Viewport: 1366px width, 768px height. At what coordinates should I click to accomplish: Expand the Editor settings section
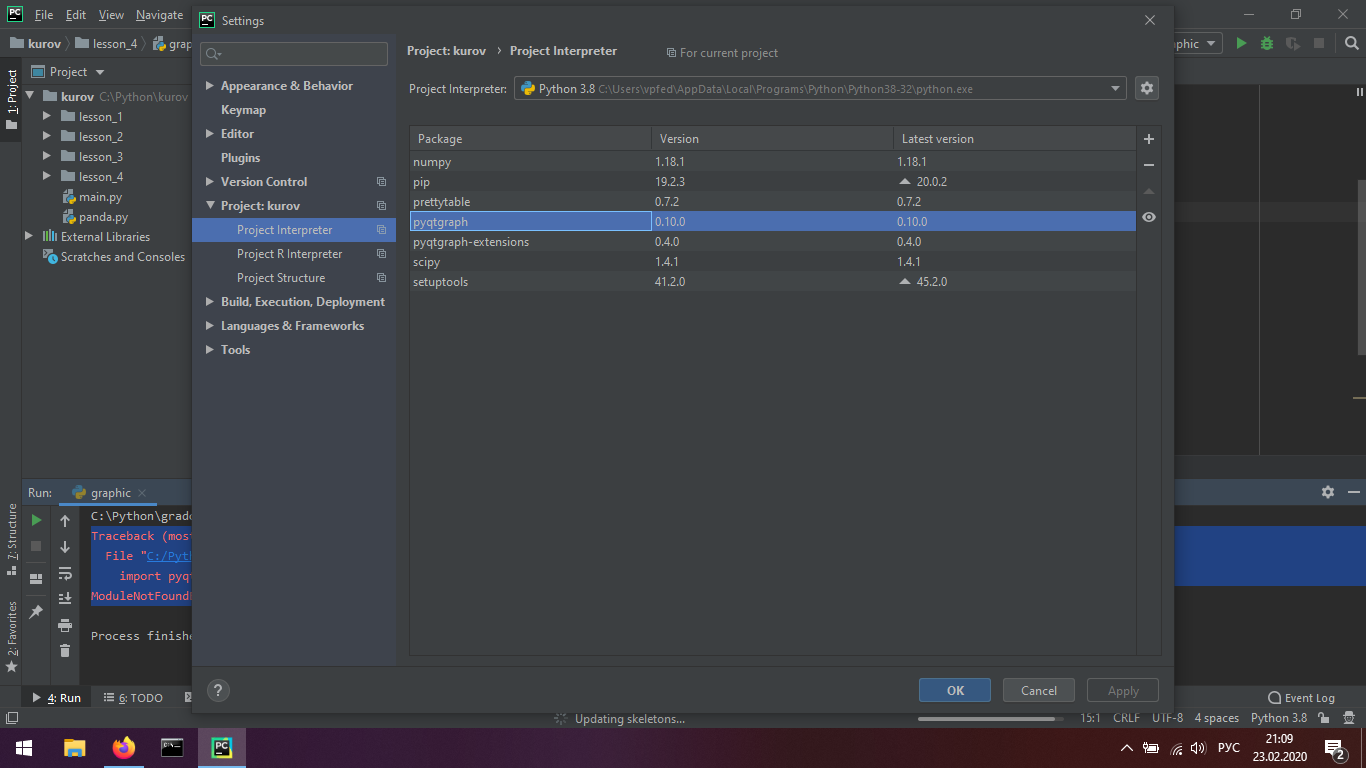coord(210,134)
